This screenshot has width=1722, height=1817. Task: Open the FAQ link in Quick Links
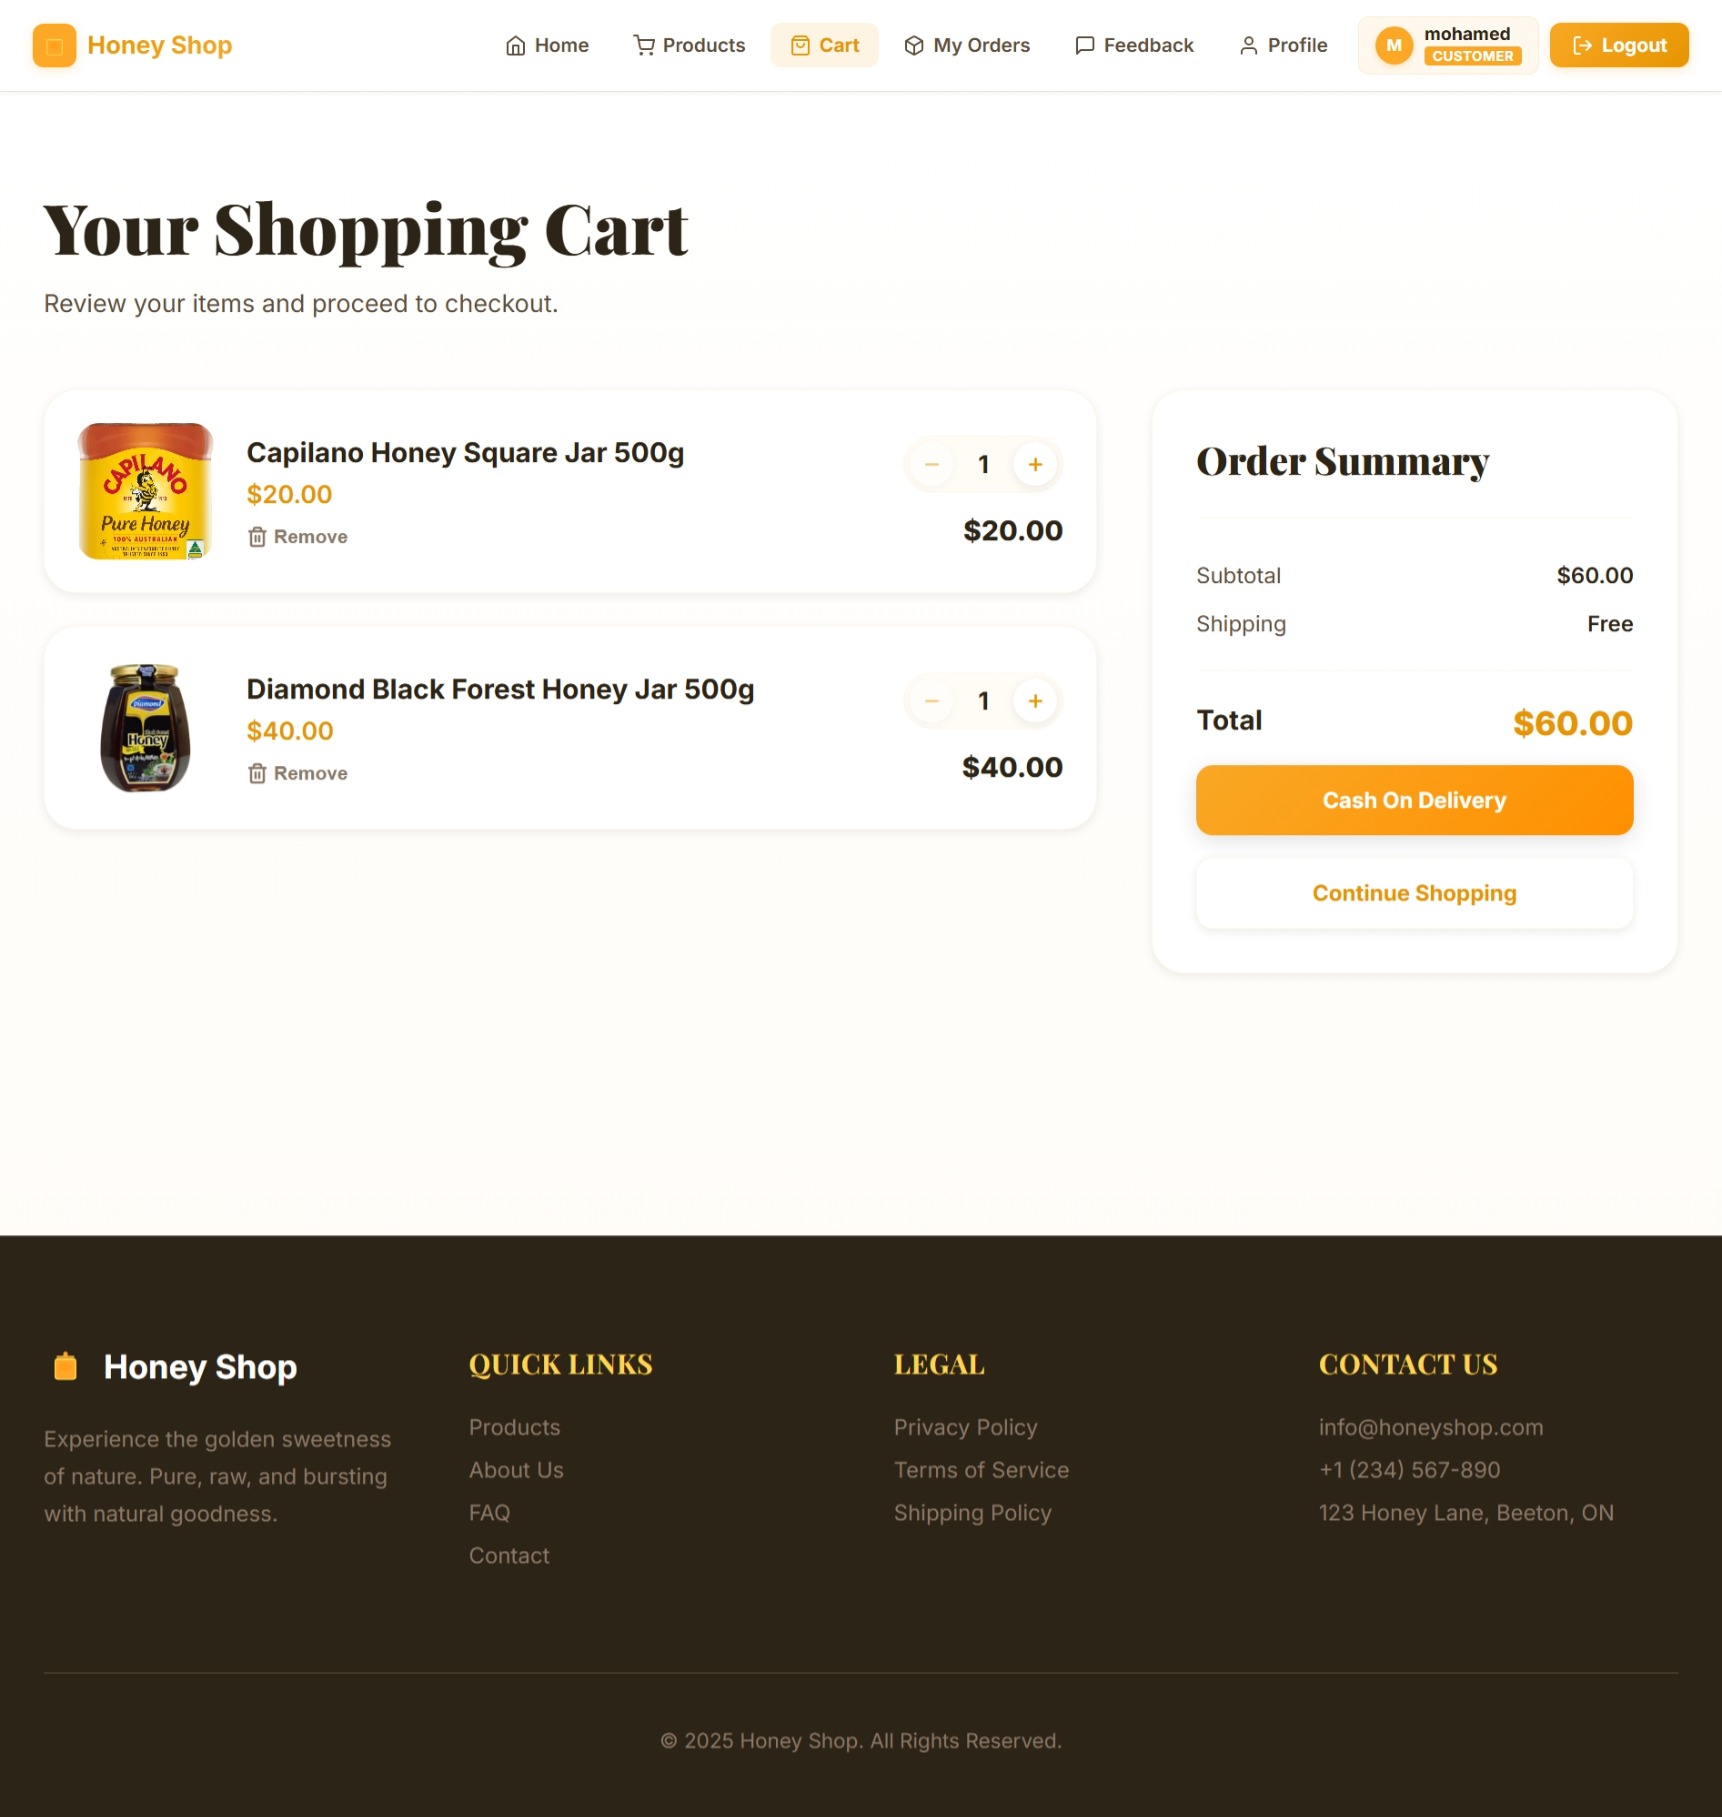[x=489, y=1514]
